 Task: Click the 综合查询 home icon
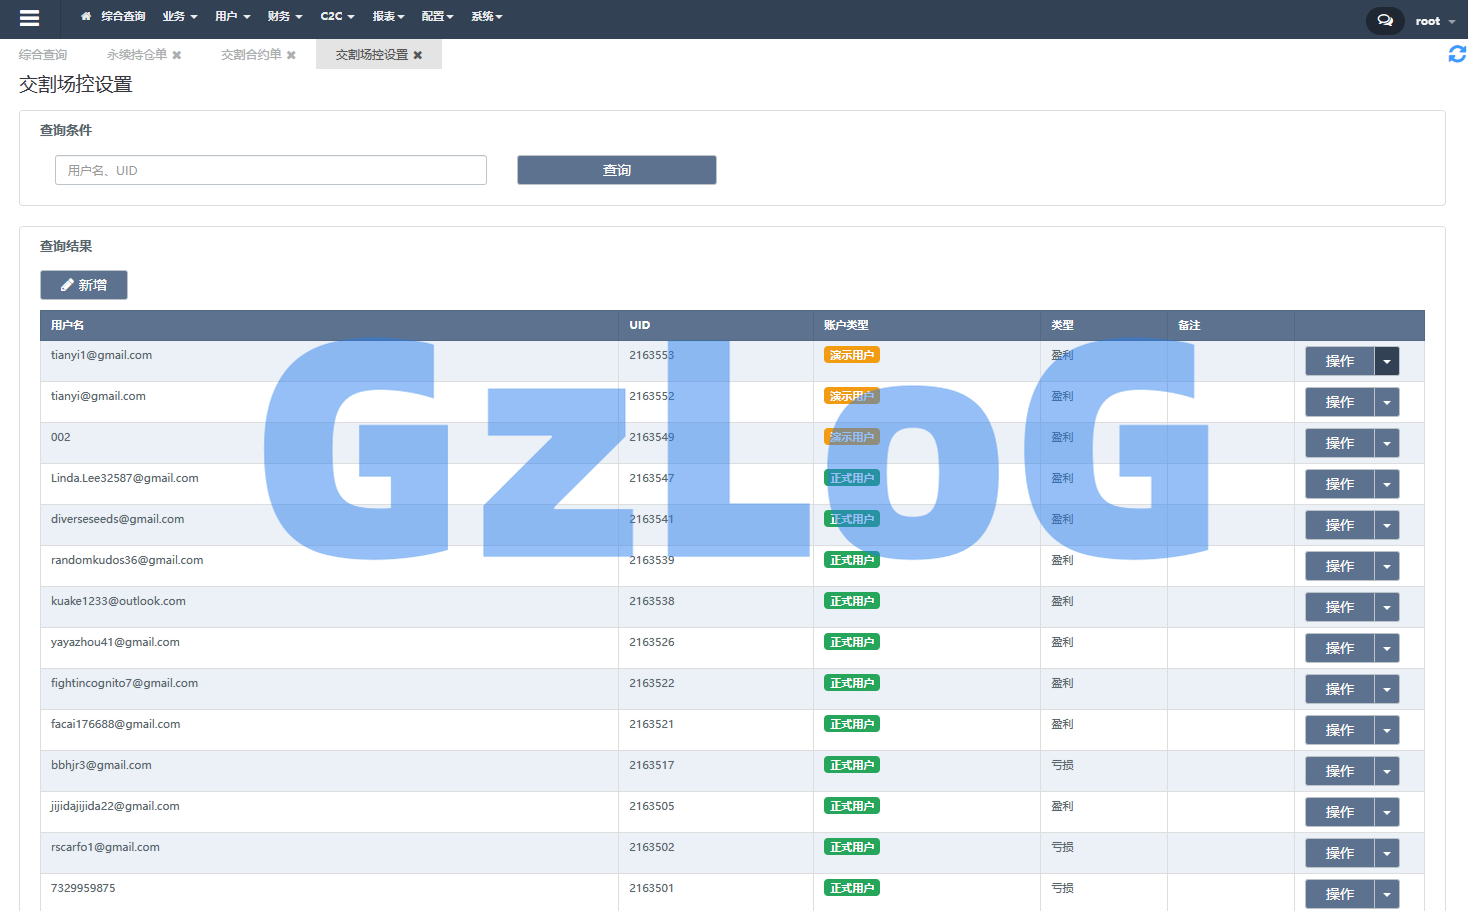86,16
